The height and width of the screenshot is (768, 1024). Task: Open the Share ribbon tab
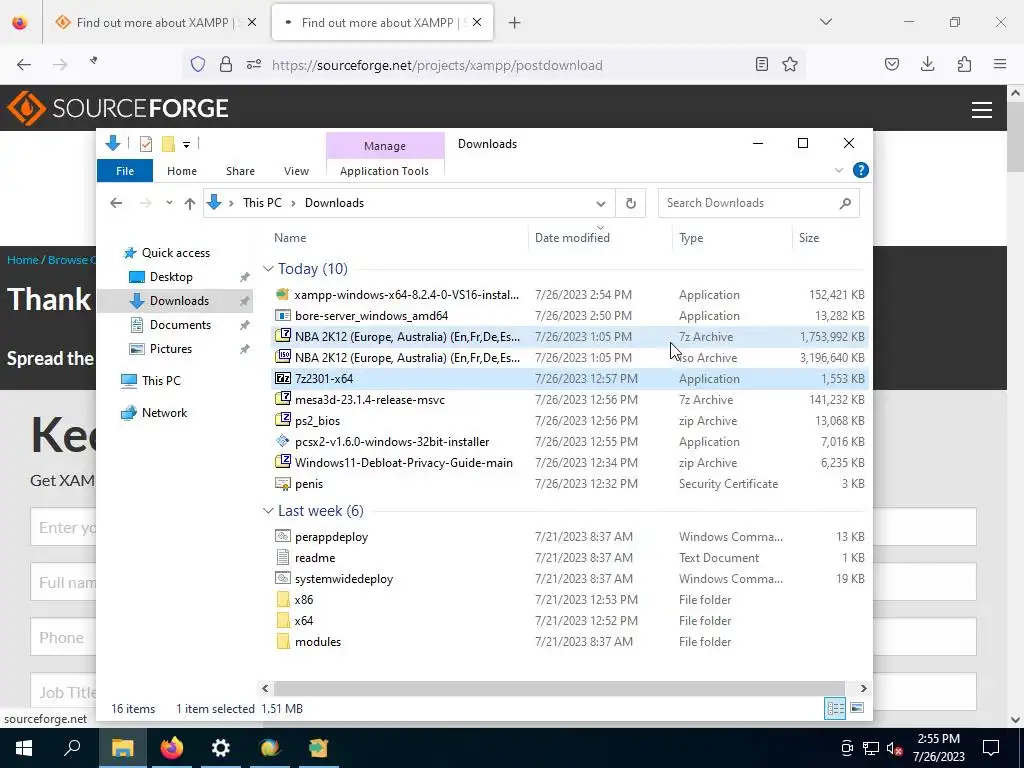point(240,170)
